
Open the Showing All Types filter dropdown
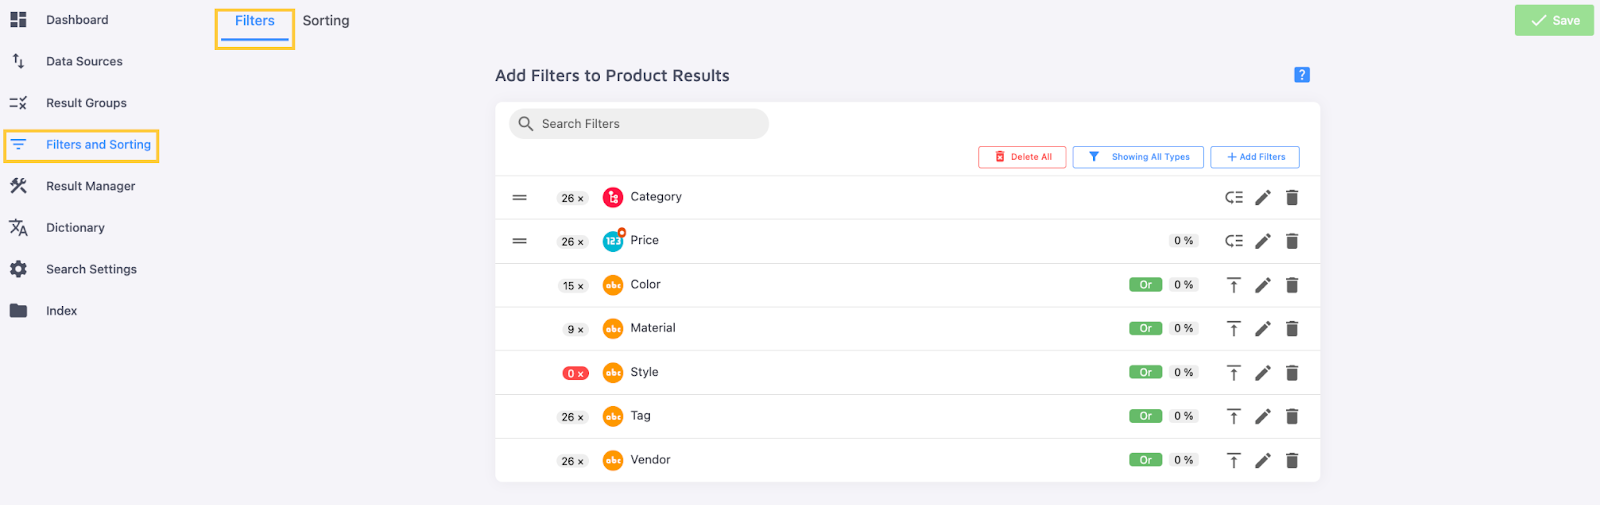[x=1138, y=157]
